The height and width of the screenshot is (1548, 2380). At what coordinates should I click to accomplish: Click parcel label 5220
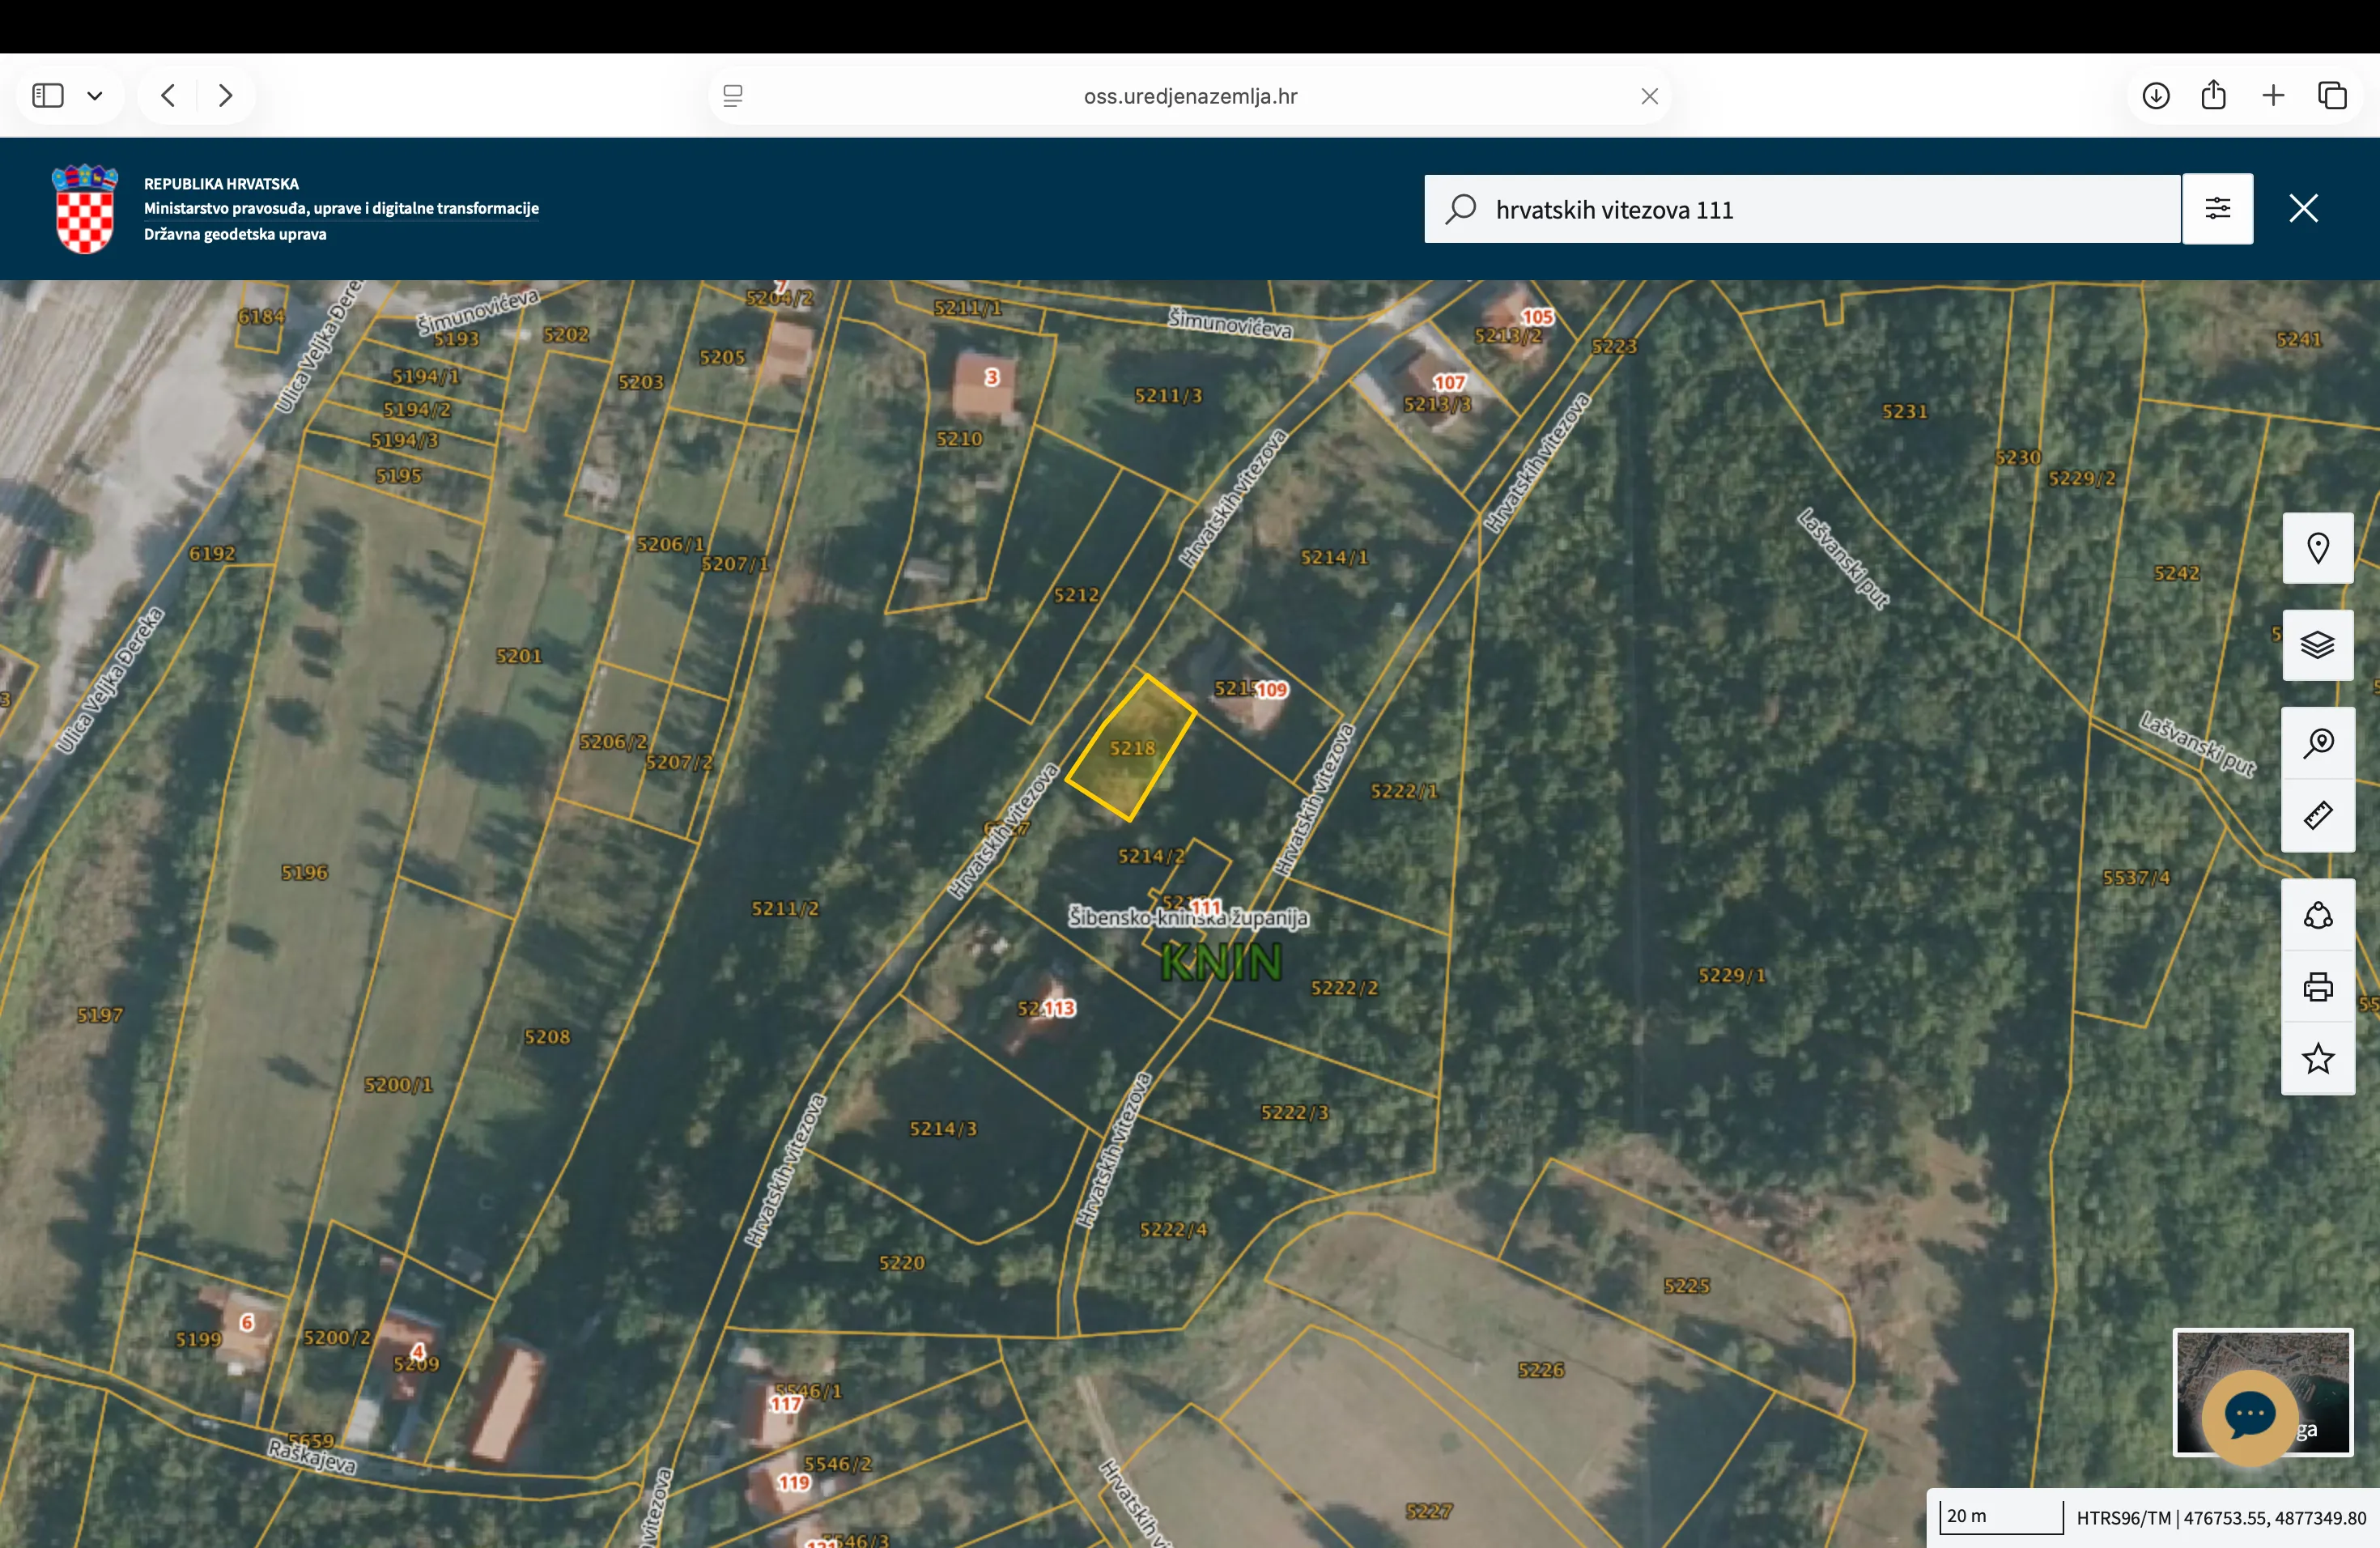902,1263
